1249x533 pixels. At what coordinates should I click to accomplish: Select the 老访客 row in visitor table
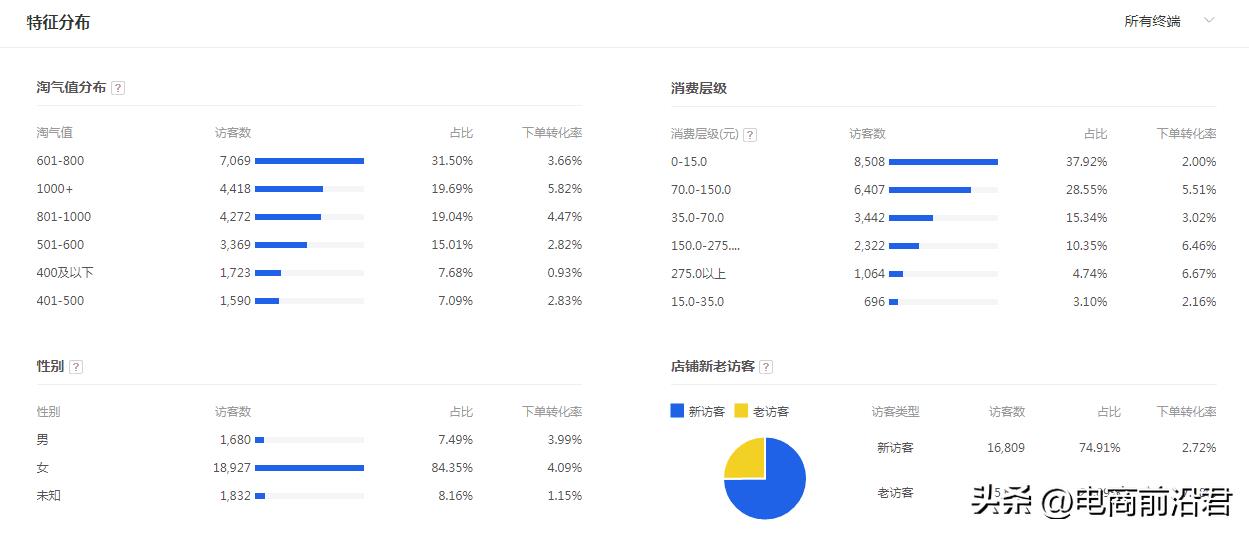(1043, 493)
